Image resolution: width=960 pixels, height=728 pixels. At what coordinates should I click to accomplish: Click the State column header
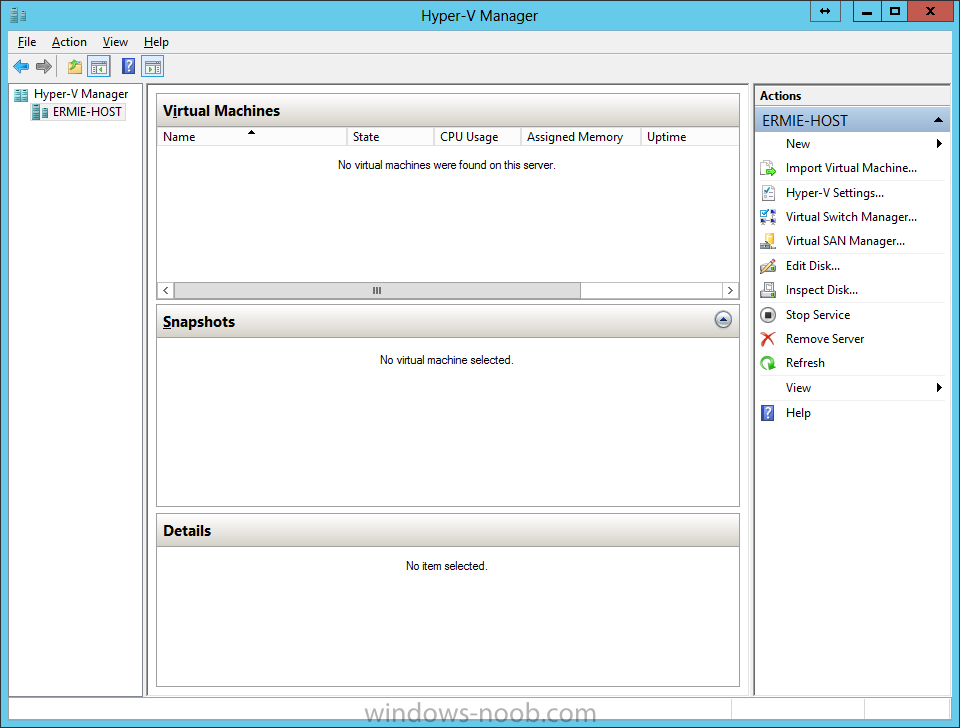click(391, 137)
